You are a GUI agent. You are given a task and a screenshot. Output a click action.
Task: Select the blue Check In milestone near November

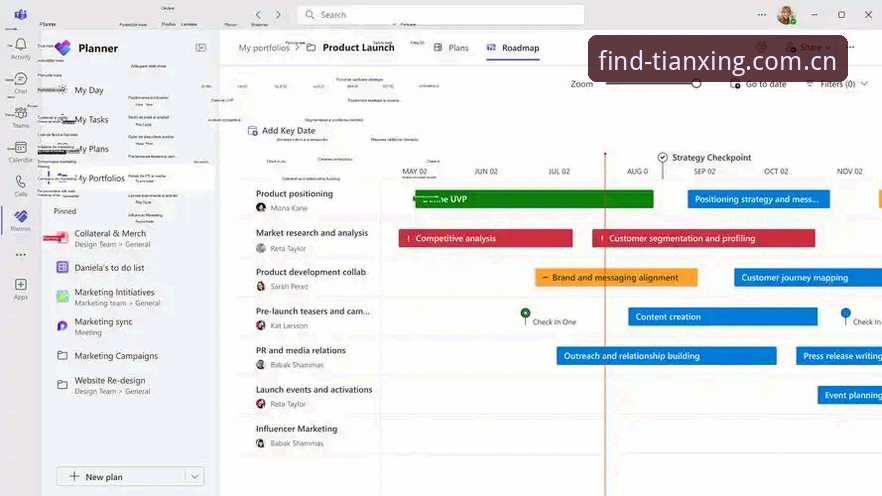[x=845, y=313]
